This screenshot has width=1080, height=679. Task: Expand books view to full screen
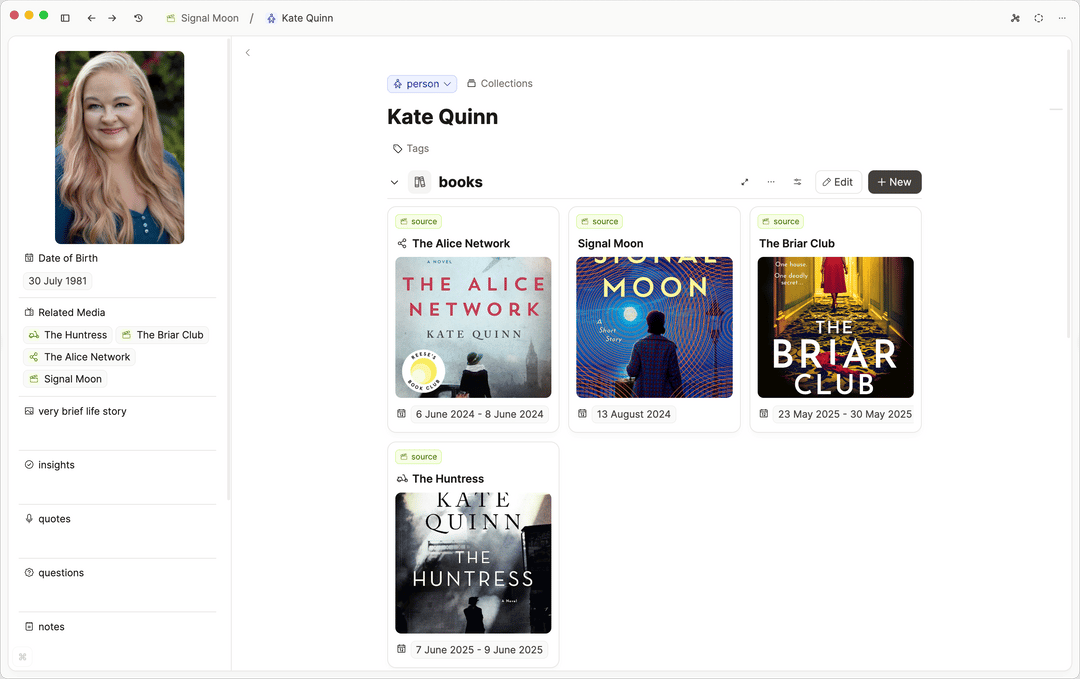tap(745, 182)
